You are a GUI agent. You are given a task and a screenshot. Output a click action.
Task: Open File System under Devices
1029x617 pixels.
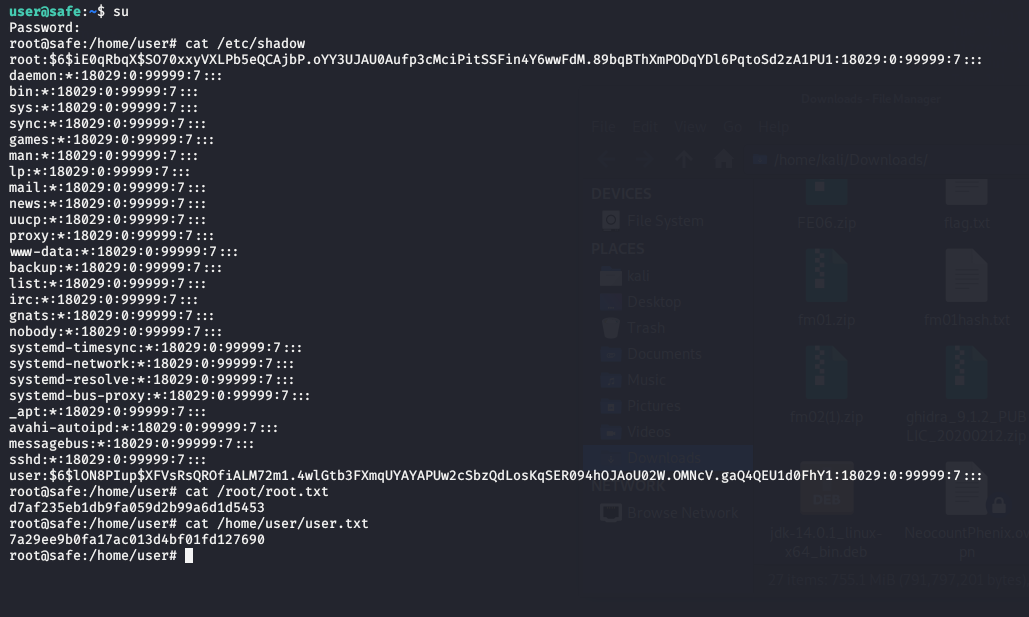pos(665,221)
